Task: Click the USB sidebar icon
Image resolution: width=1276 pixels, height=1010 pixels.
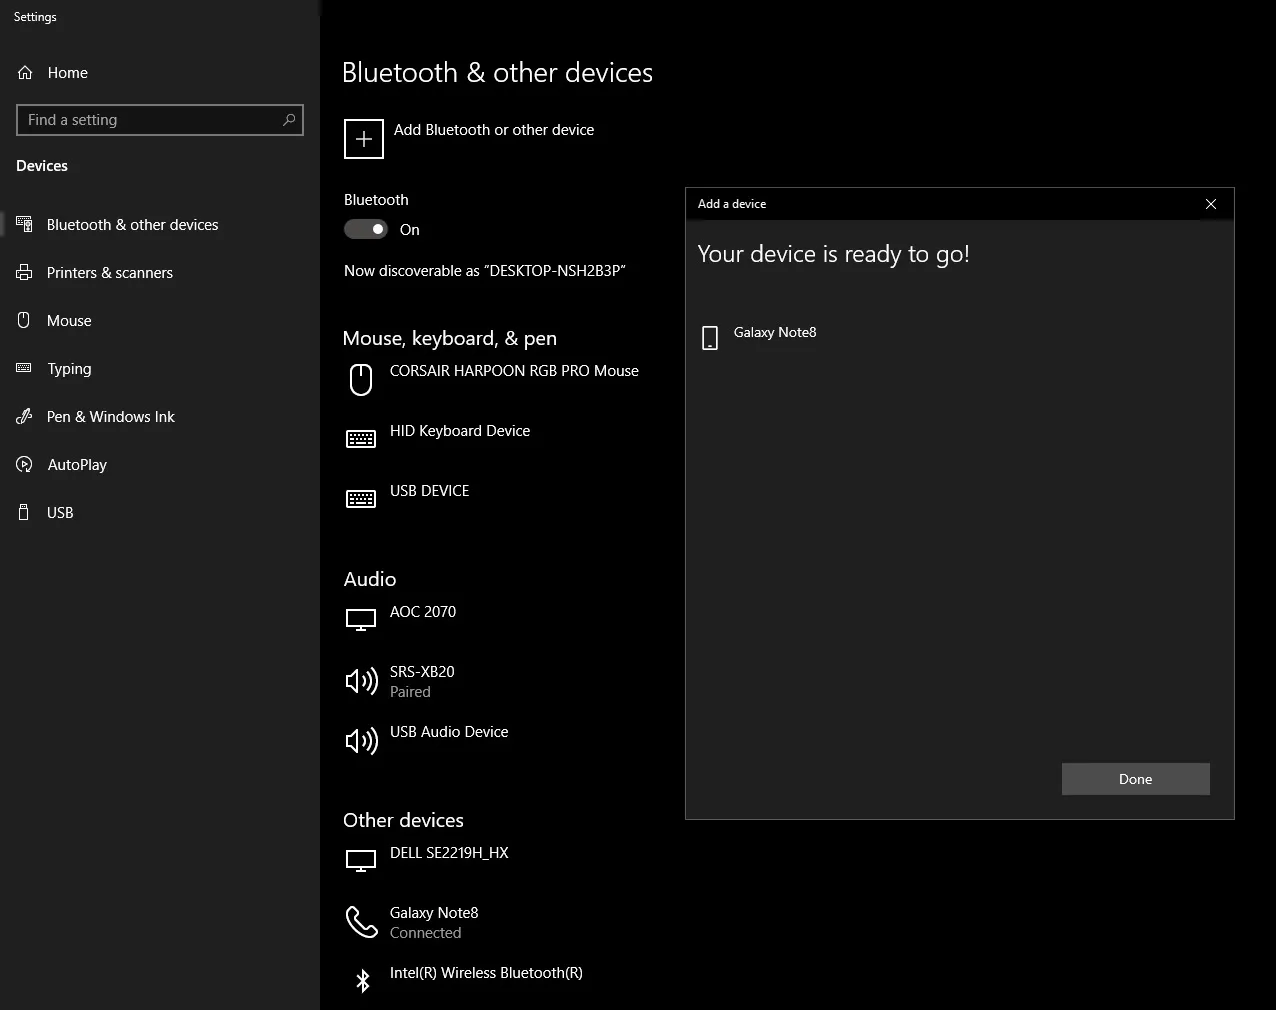Action: click(25, 513)
